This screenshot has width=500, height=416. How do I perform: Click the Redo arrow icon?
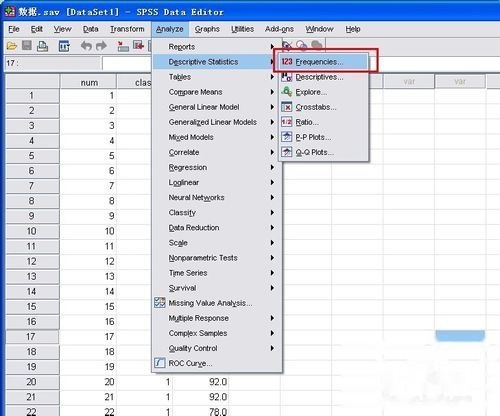point(101,46)
